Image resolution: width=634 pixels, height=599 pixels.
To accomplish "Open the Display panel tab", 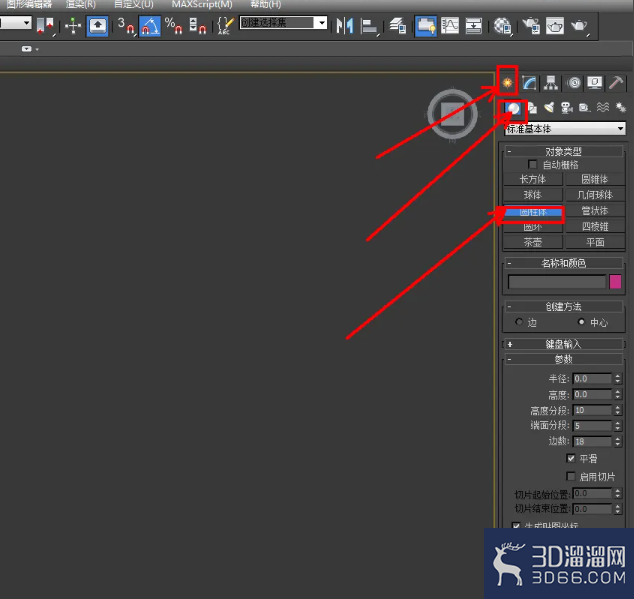I will (594, 83).
